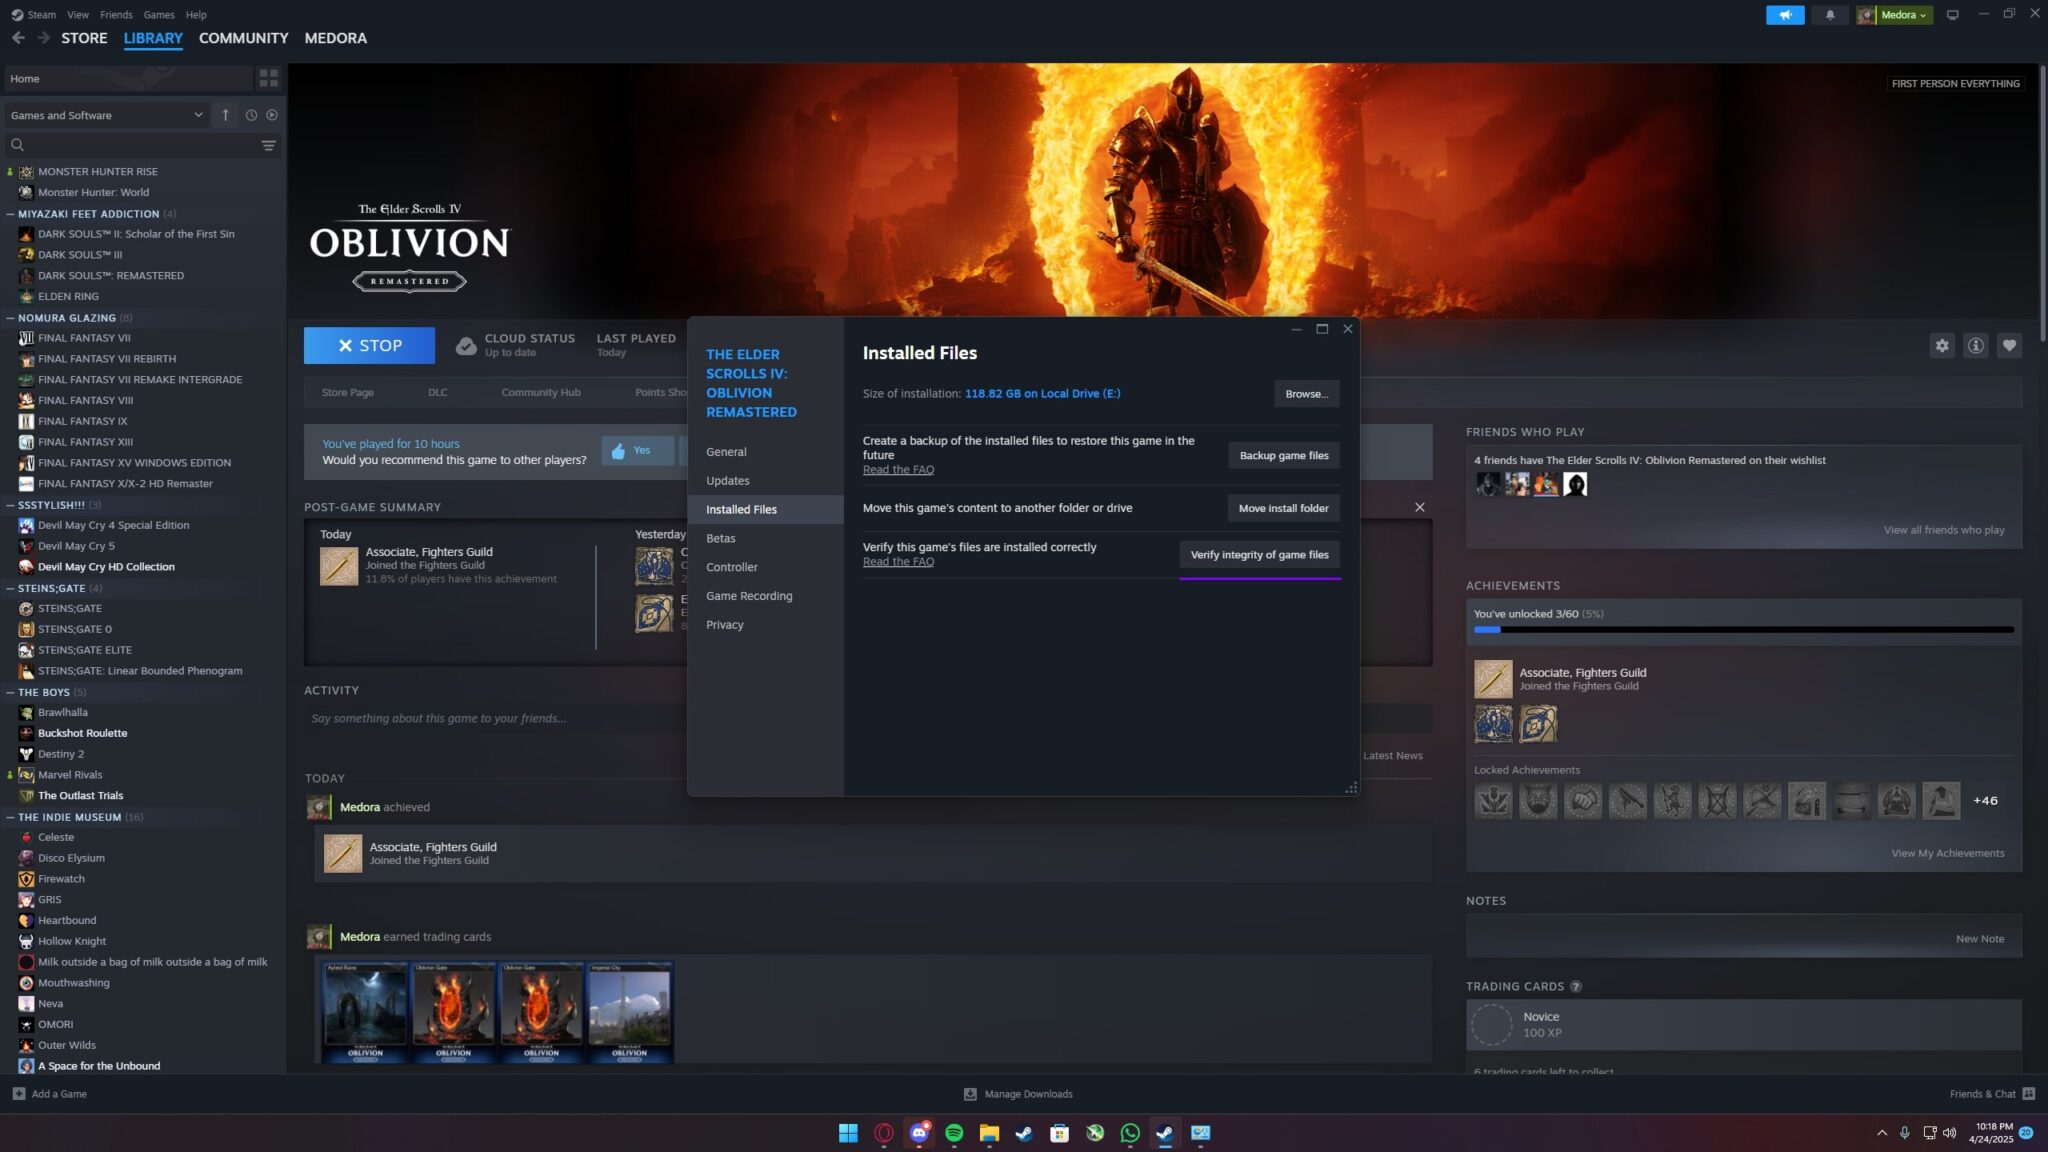
Task: Toggle recent activity clock icon in sidebar
Action: tap(251, 115)
